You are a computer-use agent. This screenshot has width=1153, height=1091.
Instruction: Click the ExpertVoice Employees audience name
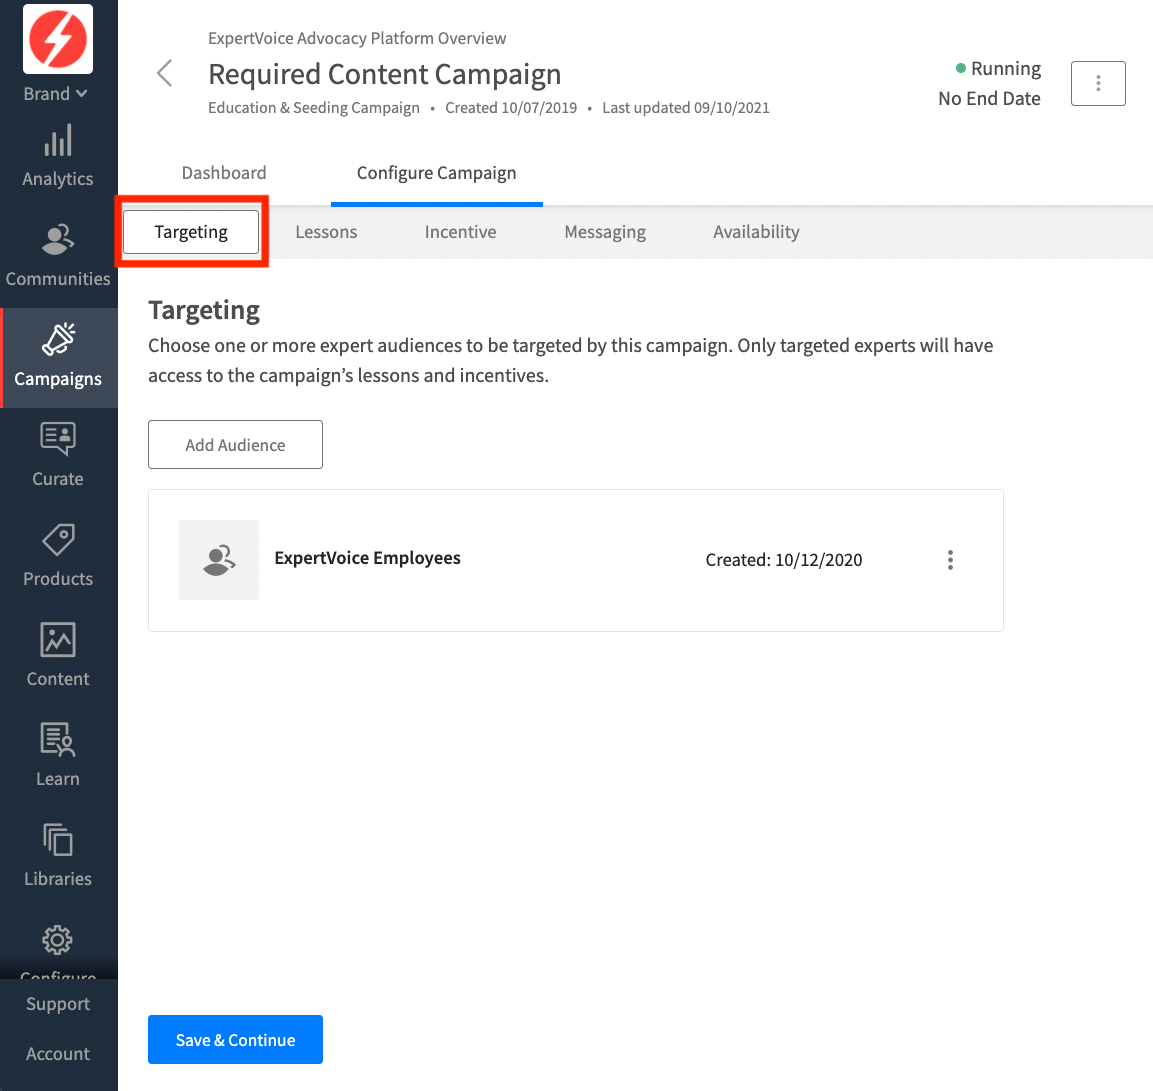coord(368,558)
